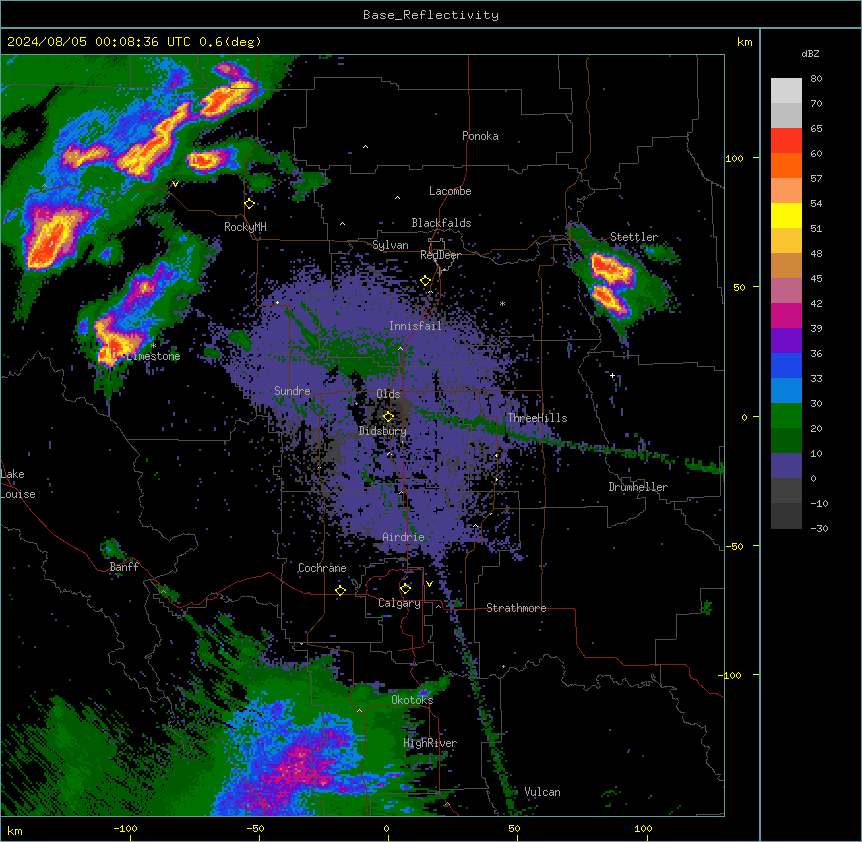The width and height of the screenshot is (862, 842).
Task: Select the yellow diamond marker below Cochrane
Action: pos(340,590)
